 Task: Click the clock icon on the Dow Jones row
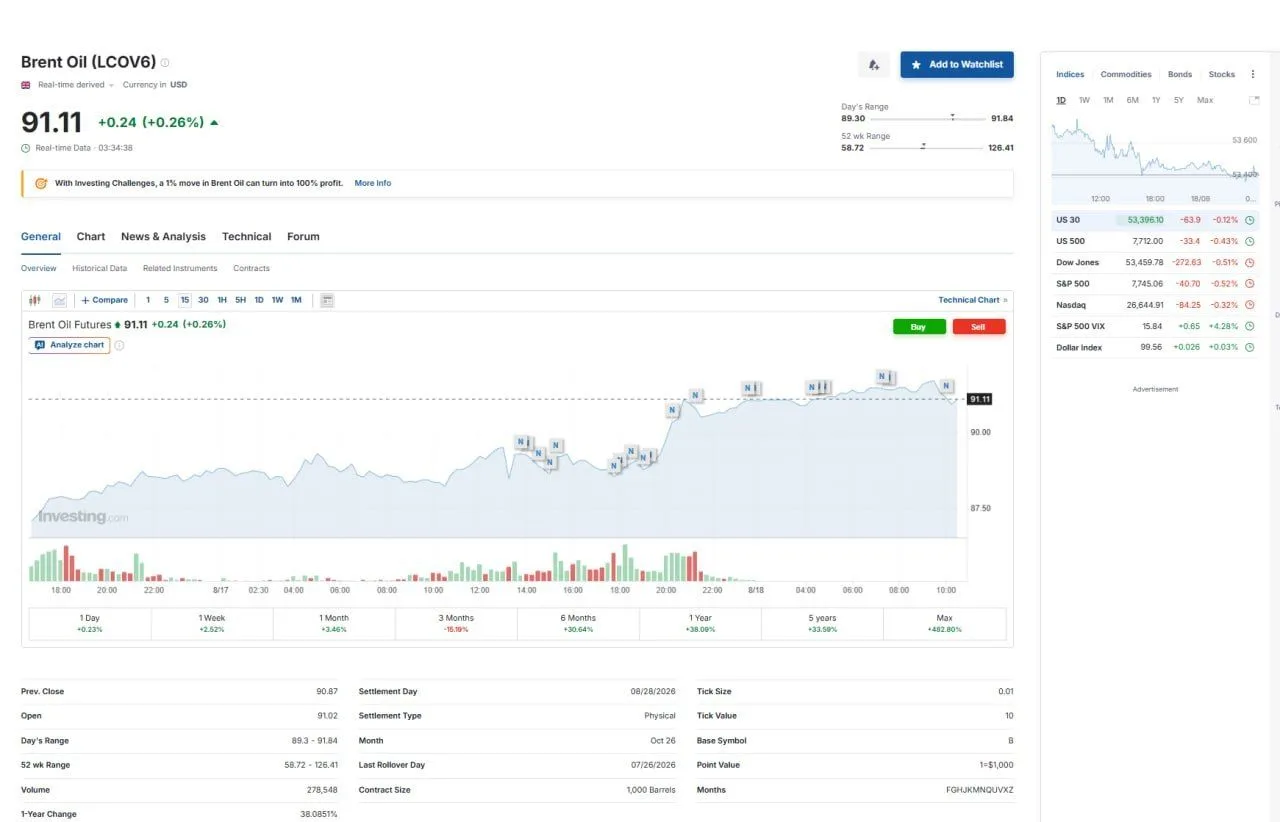(1249, 262)
